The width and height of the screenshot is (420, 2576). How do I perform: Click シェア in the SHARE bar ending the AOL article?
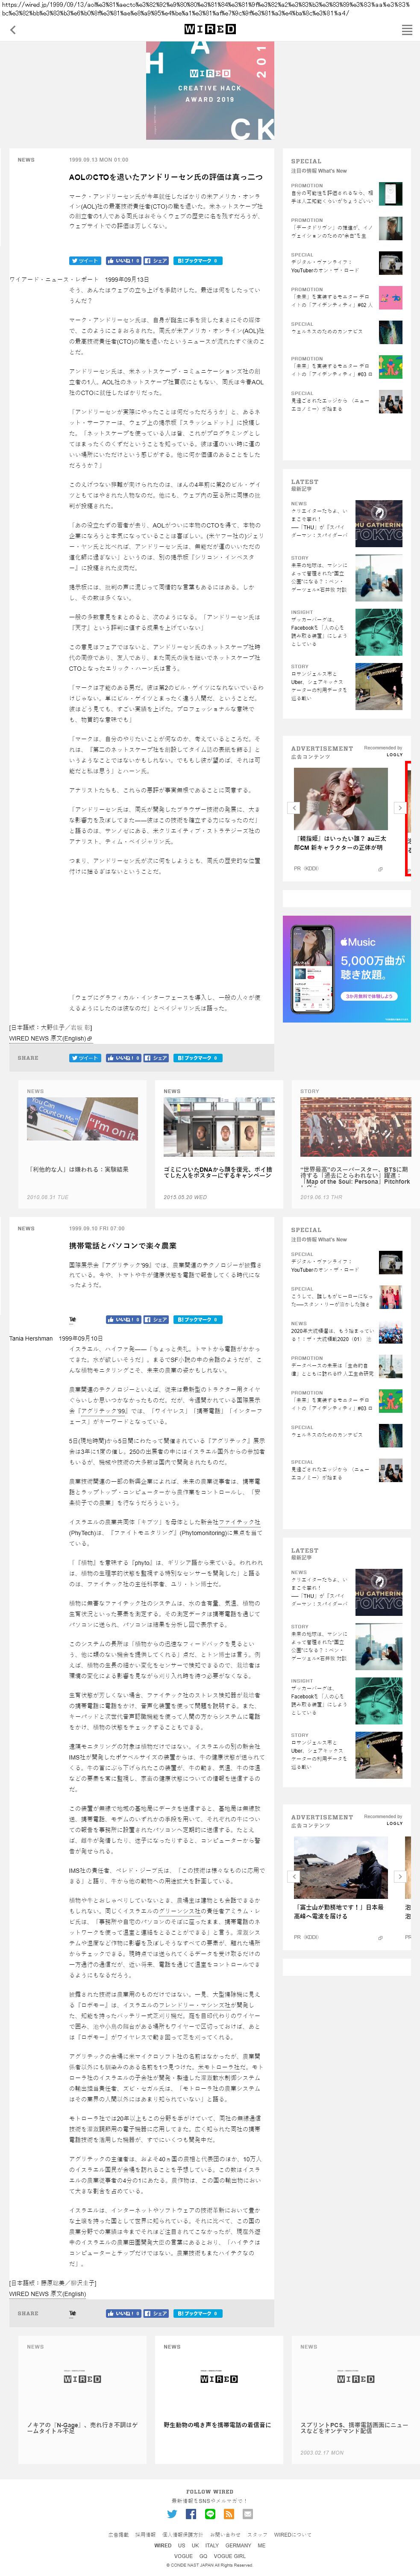[156, 1057]
